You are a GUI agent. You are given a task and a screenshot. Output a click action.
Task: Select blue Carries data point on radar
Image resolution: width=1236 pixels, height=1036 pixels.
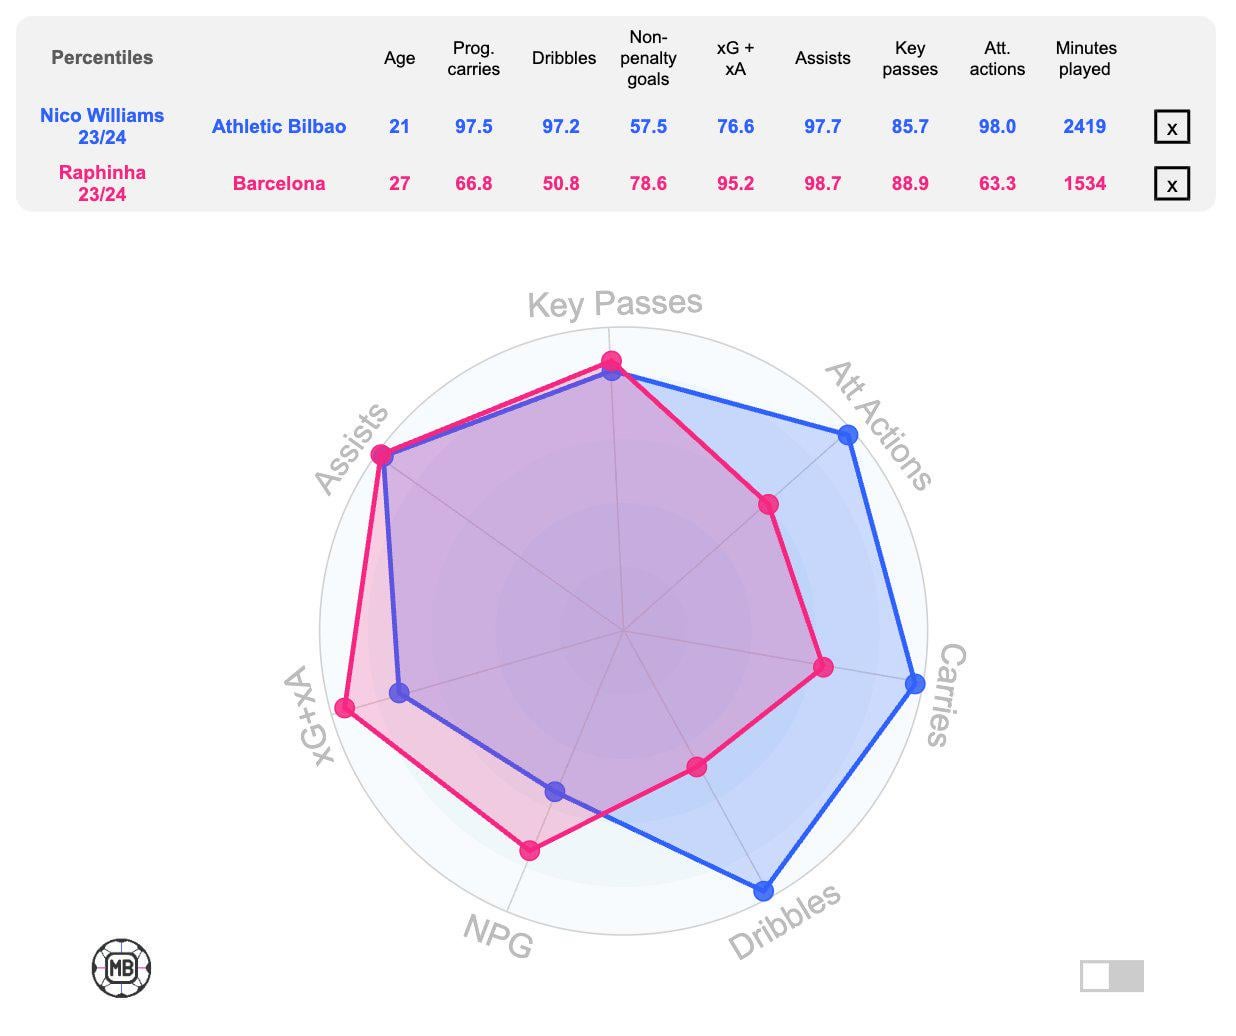915,683
